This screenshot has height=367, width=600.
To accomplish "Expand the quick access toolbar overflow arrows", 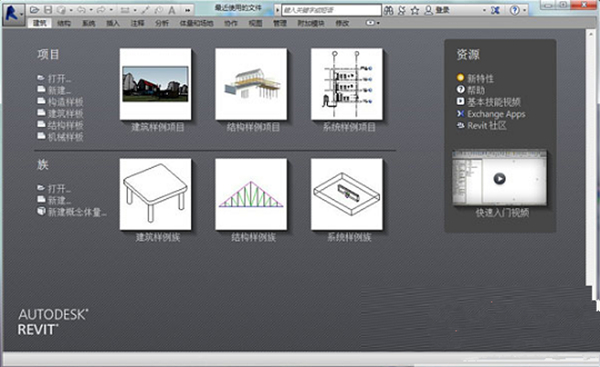I will point(188,10).
